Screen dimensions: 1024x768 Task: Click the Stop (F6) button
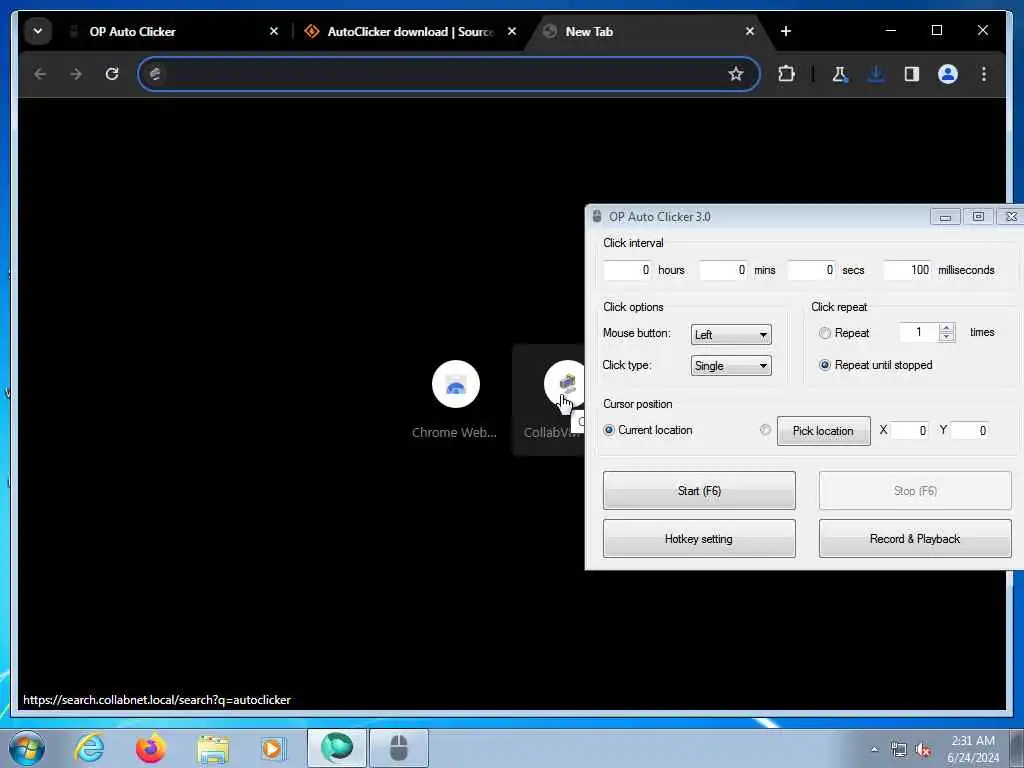[x=915, y=490]
